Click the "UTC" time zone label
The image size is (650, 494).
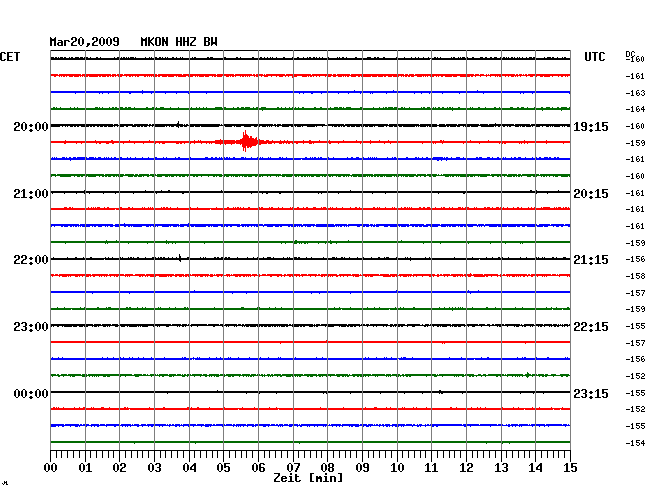pyautogui.click(x=594, y=57)
